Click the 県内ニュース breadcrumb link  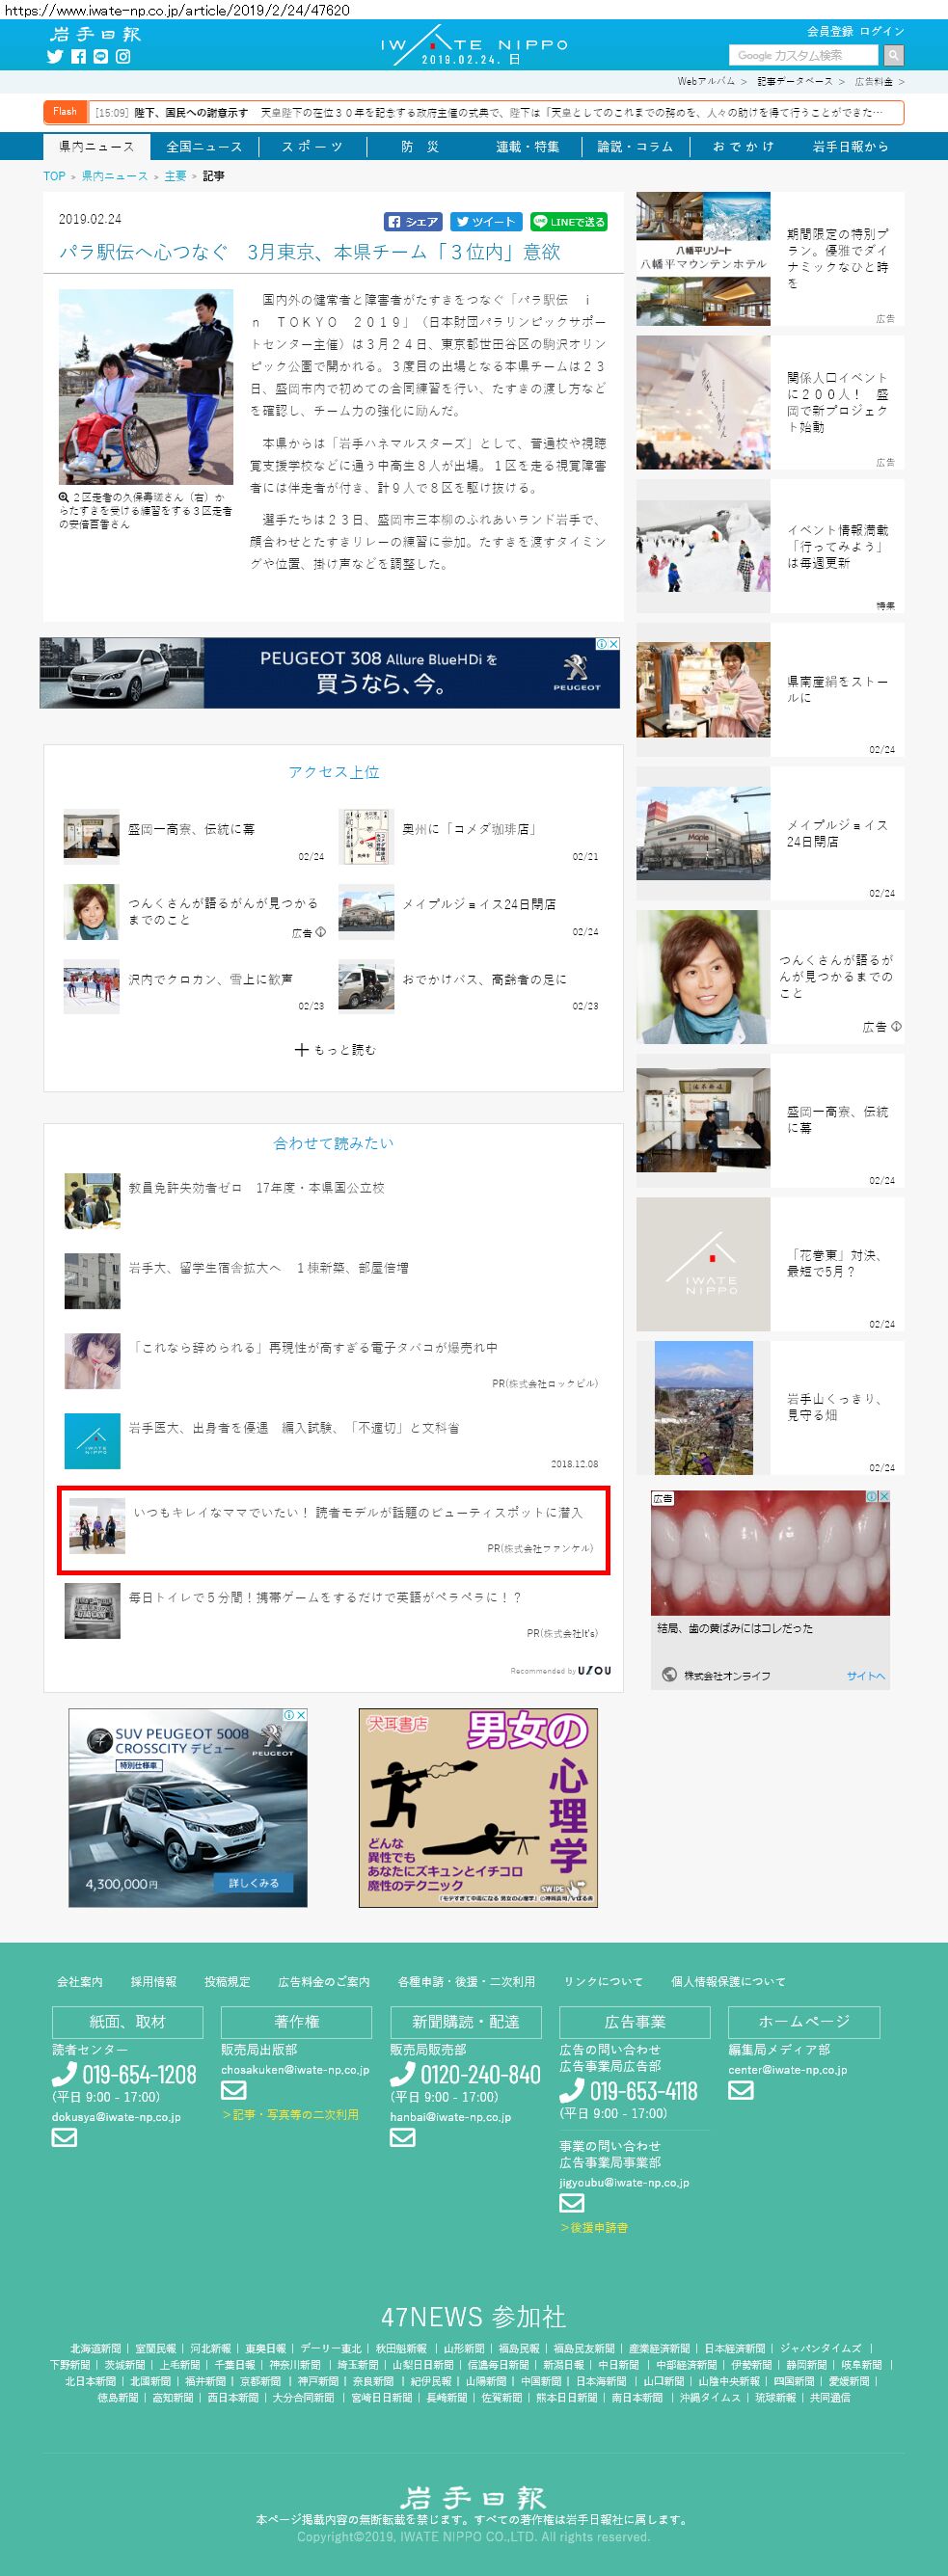click(114, 176)
